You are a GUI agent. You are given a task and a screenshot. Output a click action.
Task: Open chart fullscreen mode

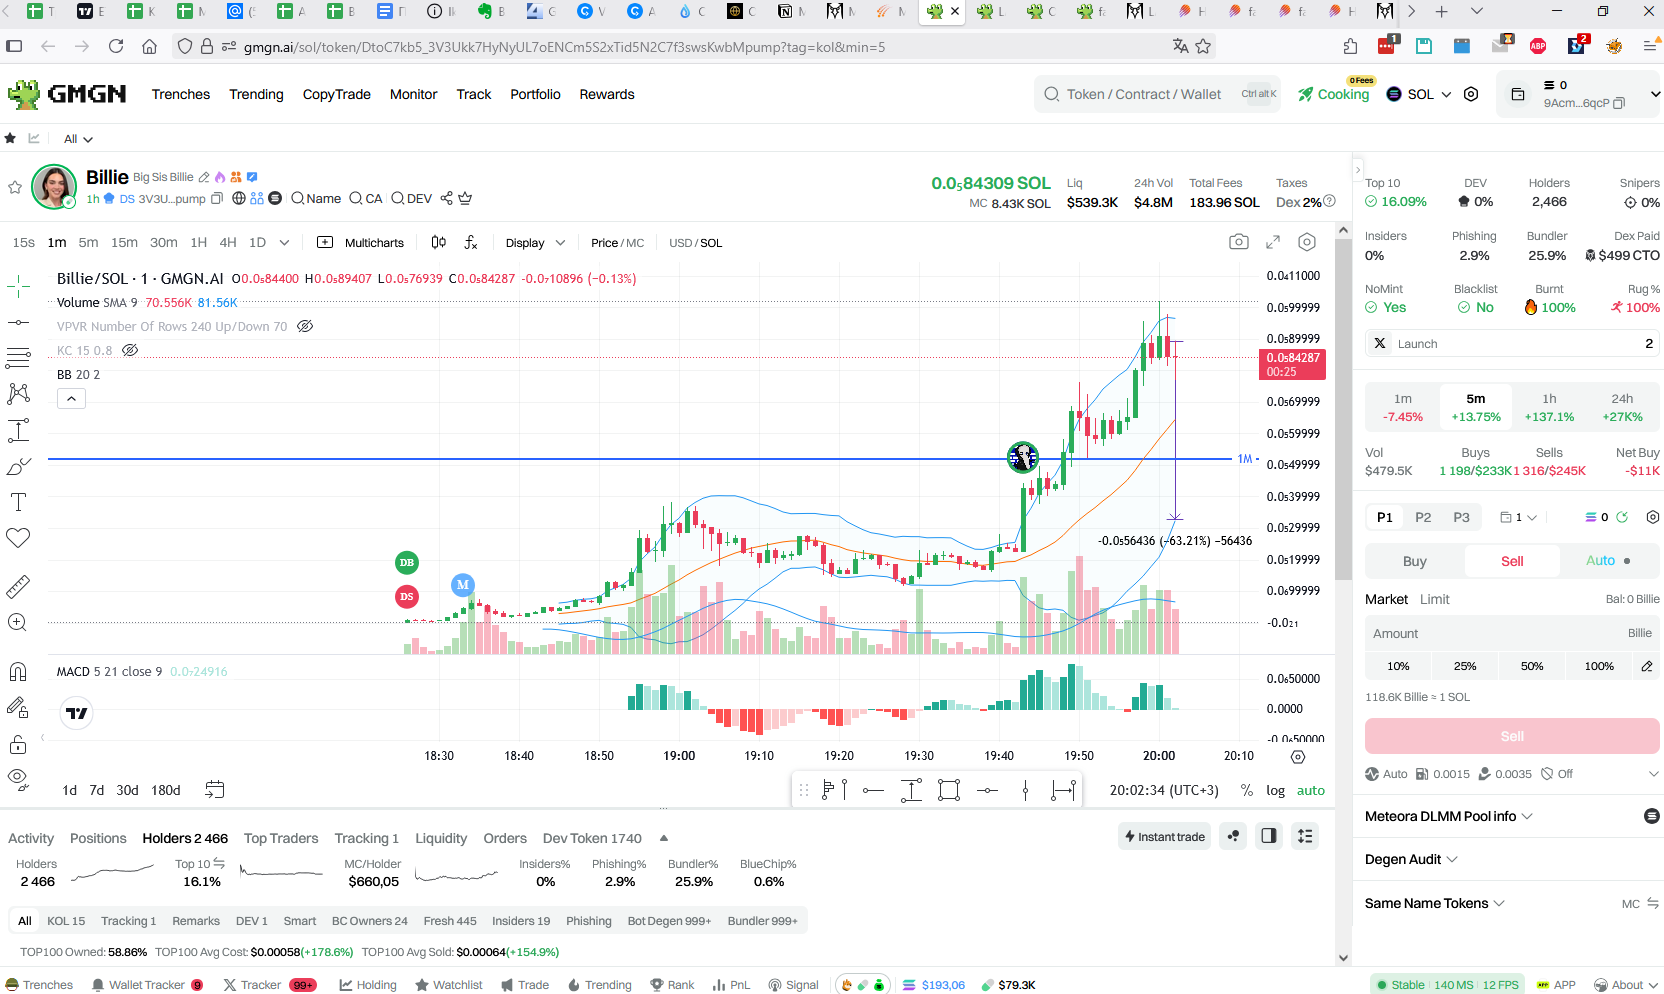tap(1273, 242)
